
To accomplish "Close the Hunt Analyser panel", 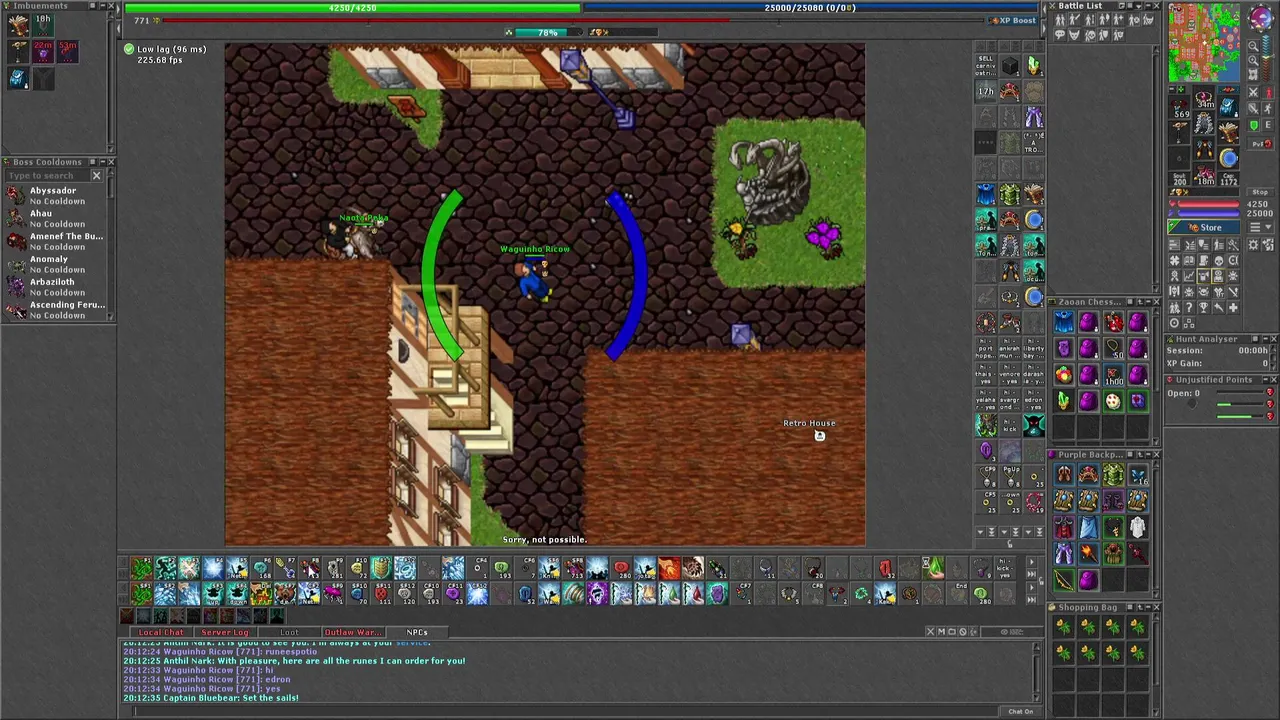I will [x=1274, y=339].
